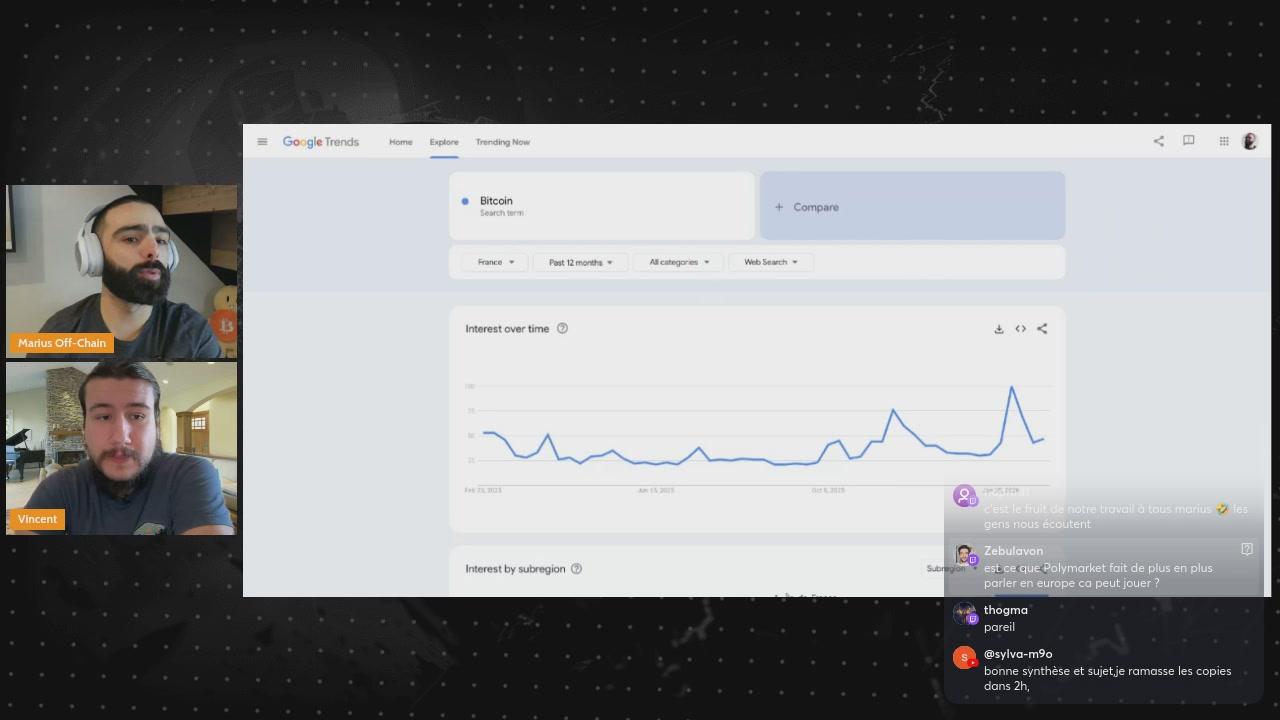Expand the Past 12 months time range
The image size is (1280, 720).
(x=580, y=262)
